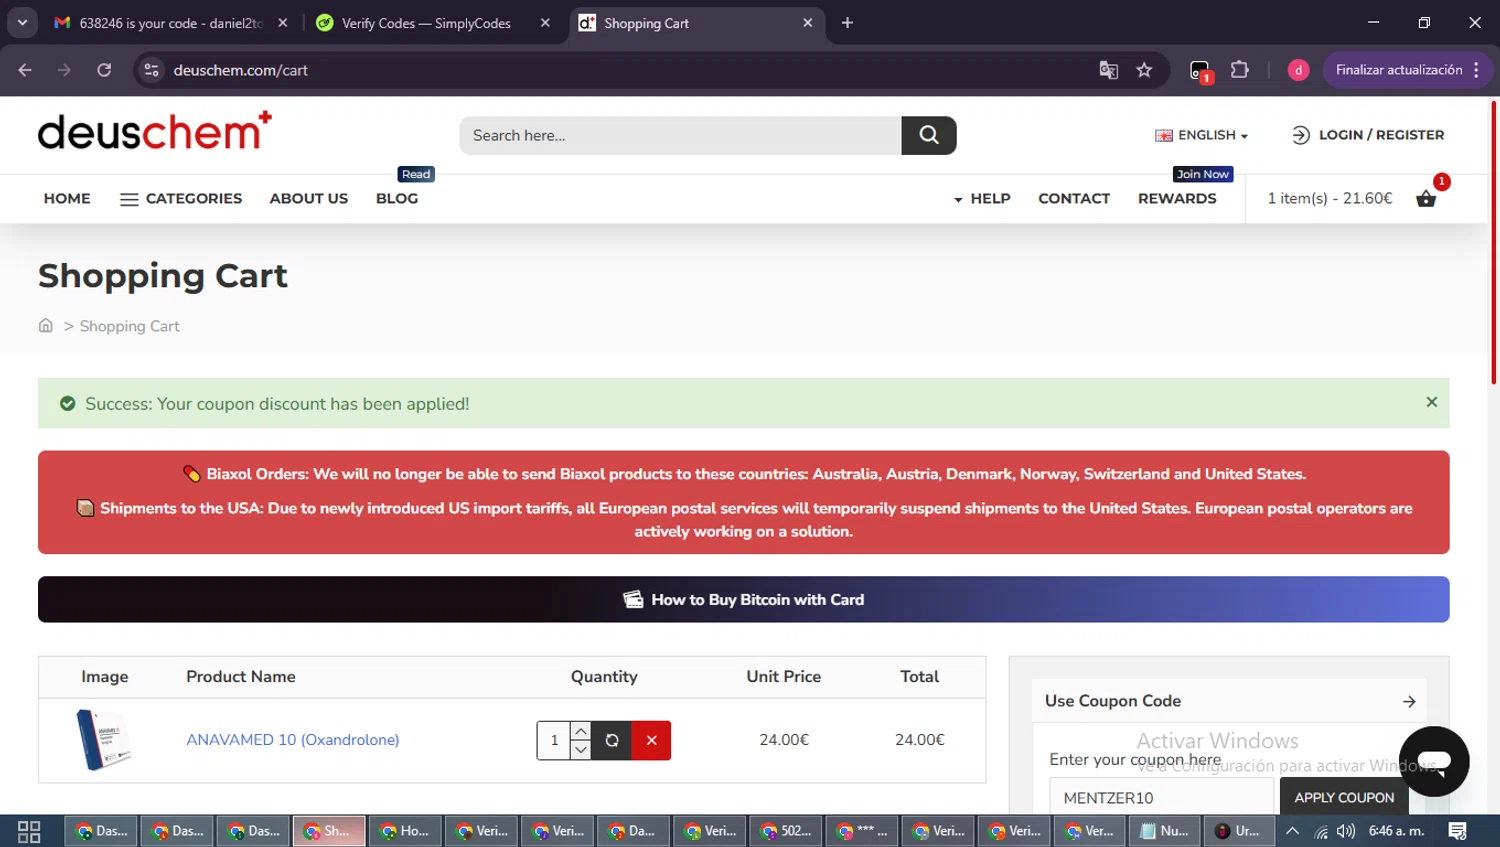Open the shopping basket icon
The width and height of the screenshot is (1500, 847).
(1426, 198)
